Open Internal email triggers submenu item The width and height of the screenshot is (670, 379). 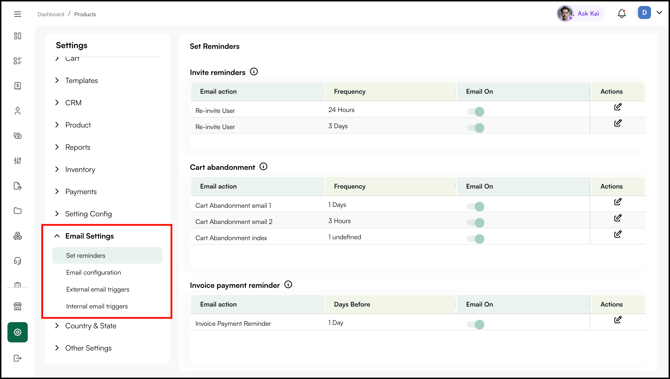point(97,306)
